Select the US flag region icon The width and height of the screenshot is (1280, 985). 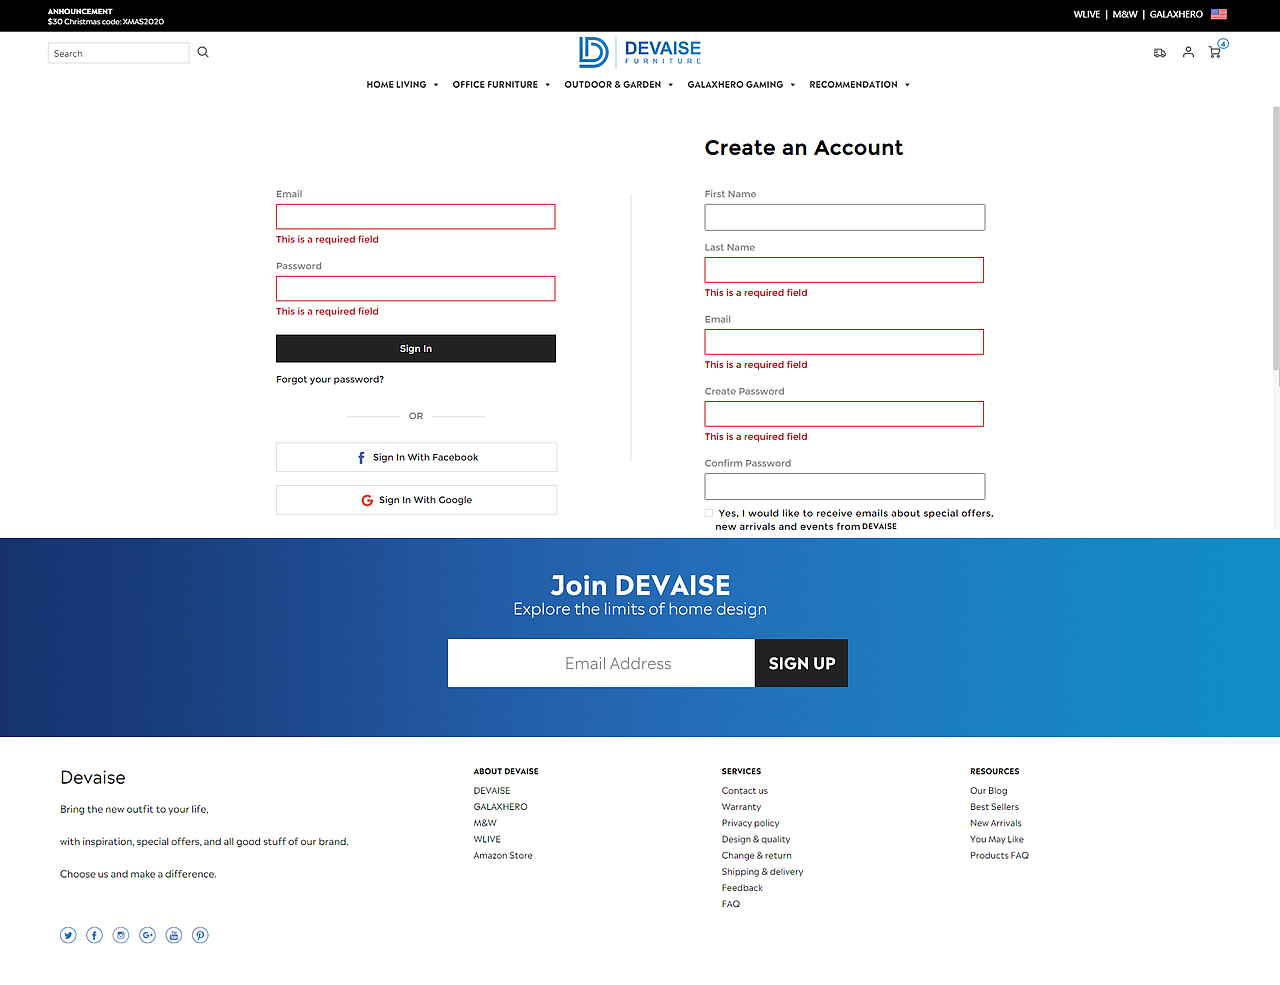pyautogui.click(x=1219, y=14)
